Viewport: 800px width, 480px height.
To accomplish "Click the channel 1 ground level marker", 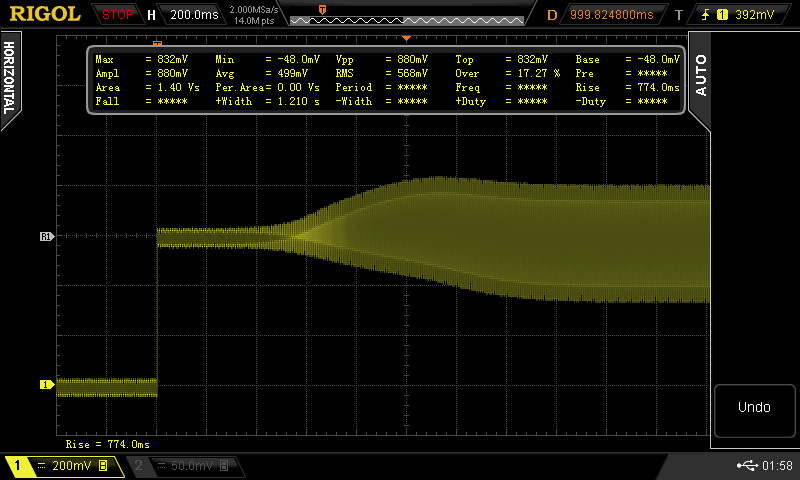I will 46,384.
